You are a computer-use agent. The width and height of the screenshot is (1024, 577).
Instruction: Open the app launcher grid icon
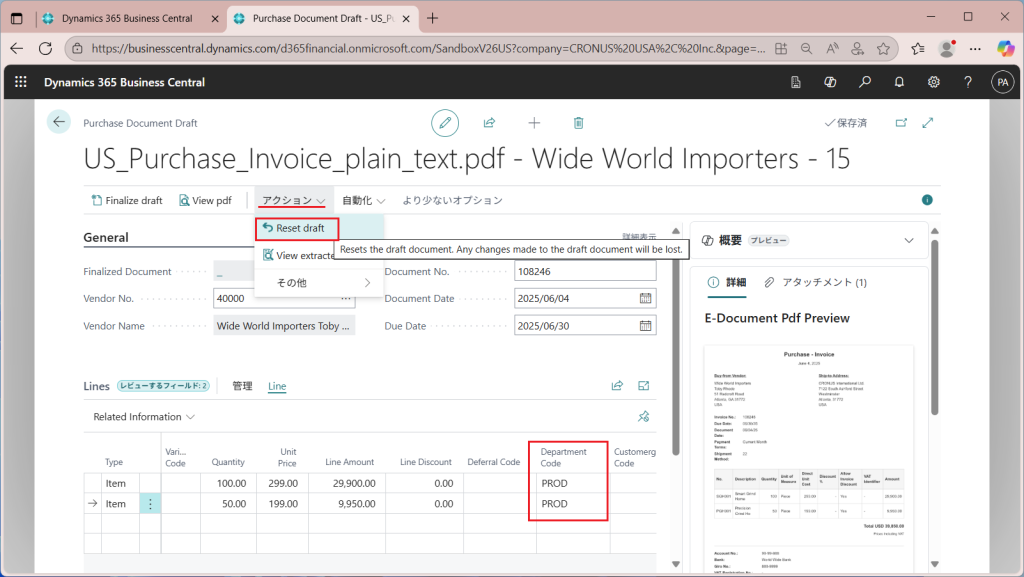point(21,82)
